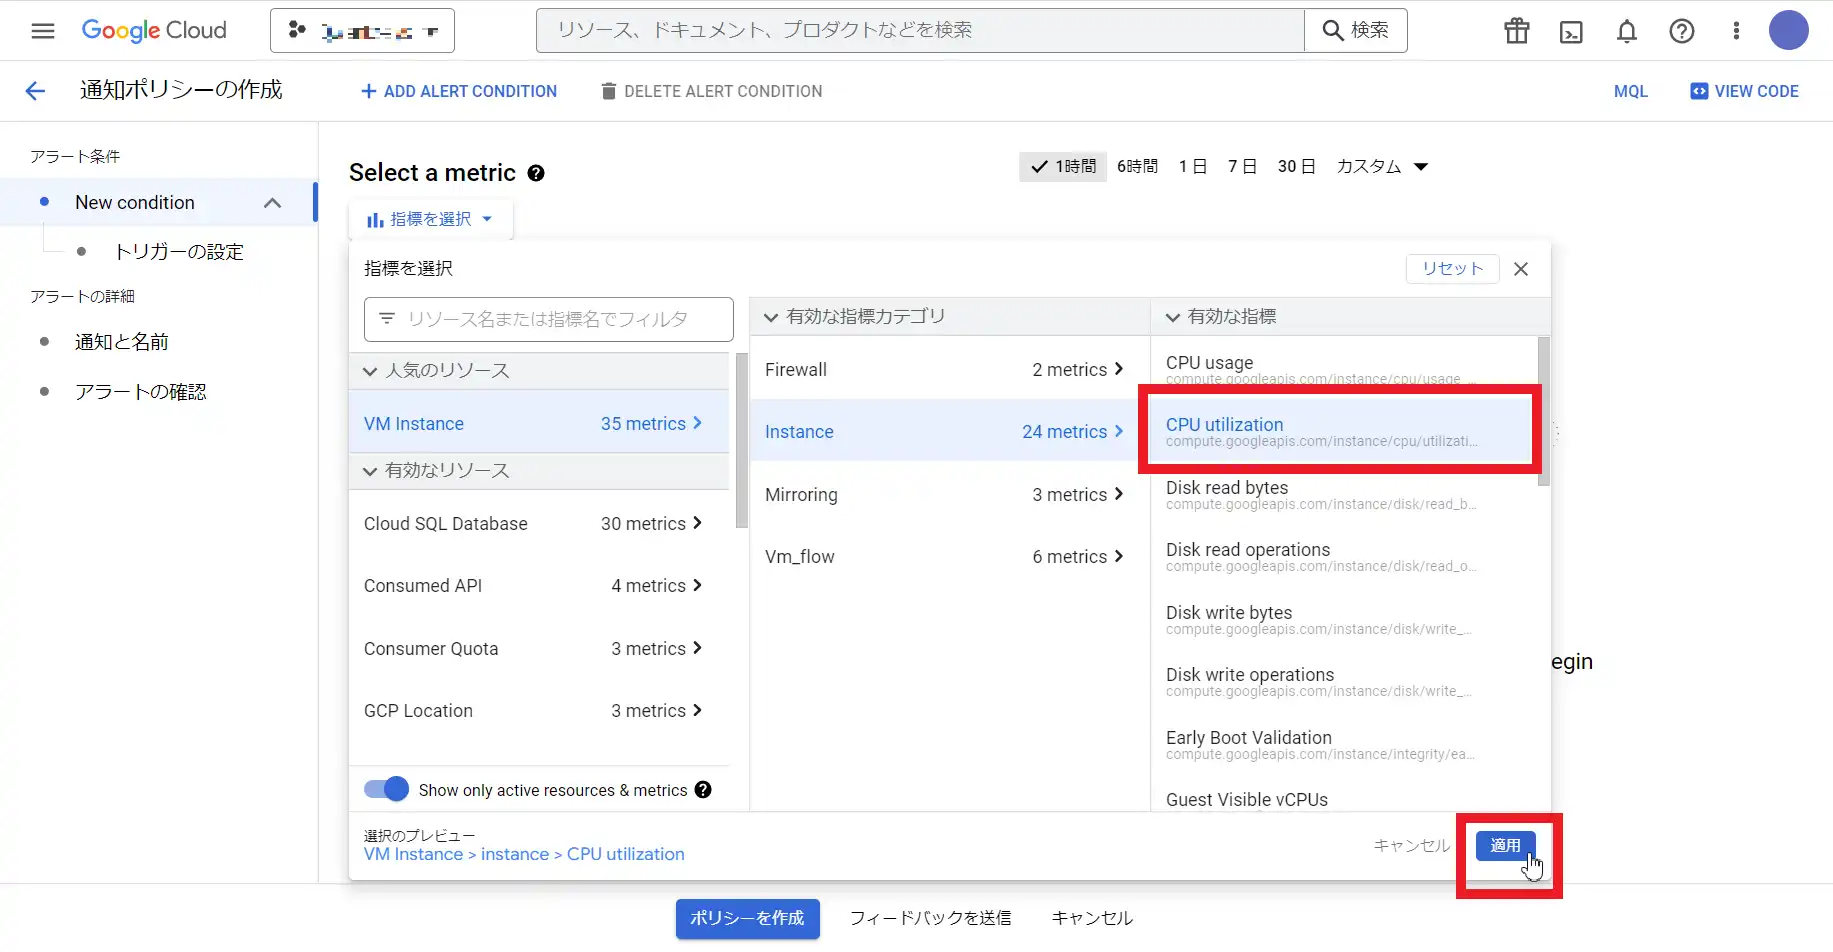Select the 1日 time range
The image size is (1833, 952).
[x=1193, y=167]
